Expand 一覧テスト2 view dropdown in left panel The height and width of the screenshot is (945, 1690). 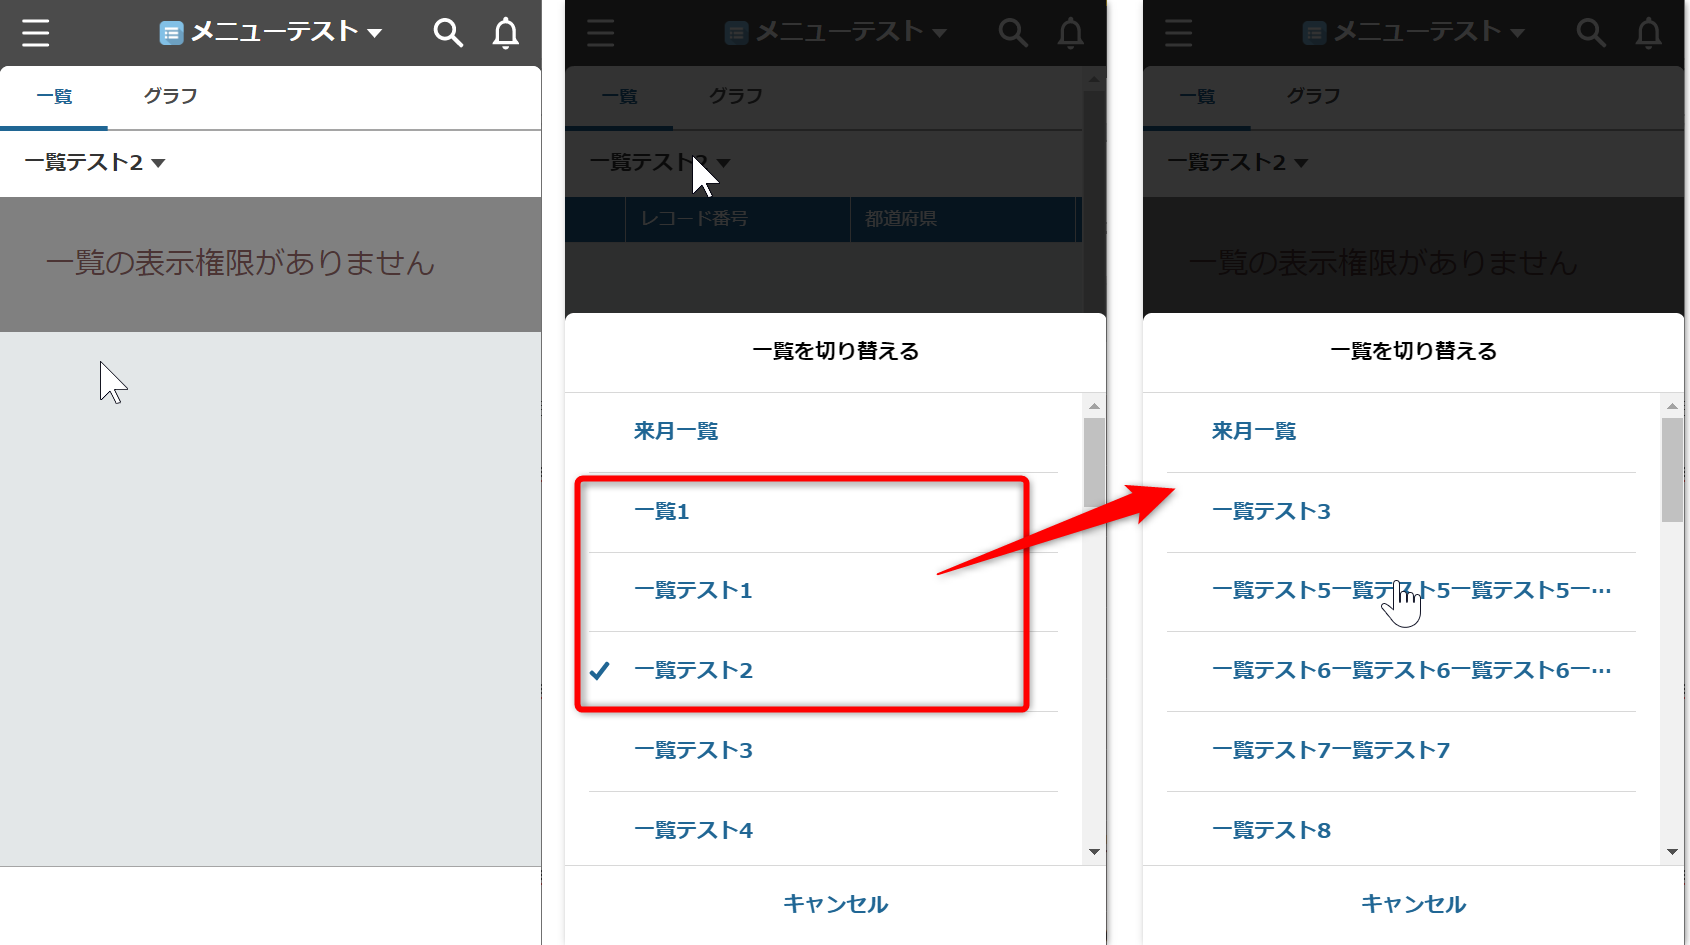click(x=95, y=163)
